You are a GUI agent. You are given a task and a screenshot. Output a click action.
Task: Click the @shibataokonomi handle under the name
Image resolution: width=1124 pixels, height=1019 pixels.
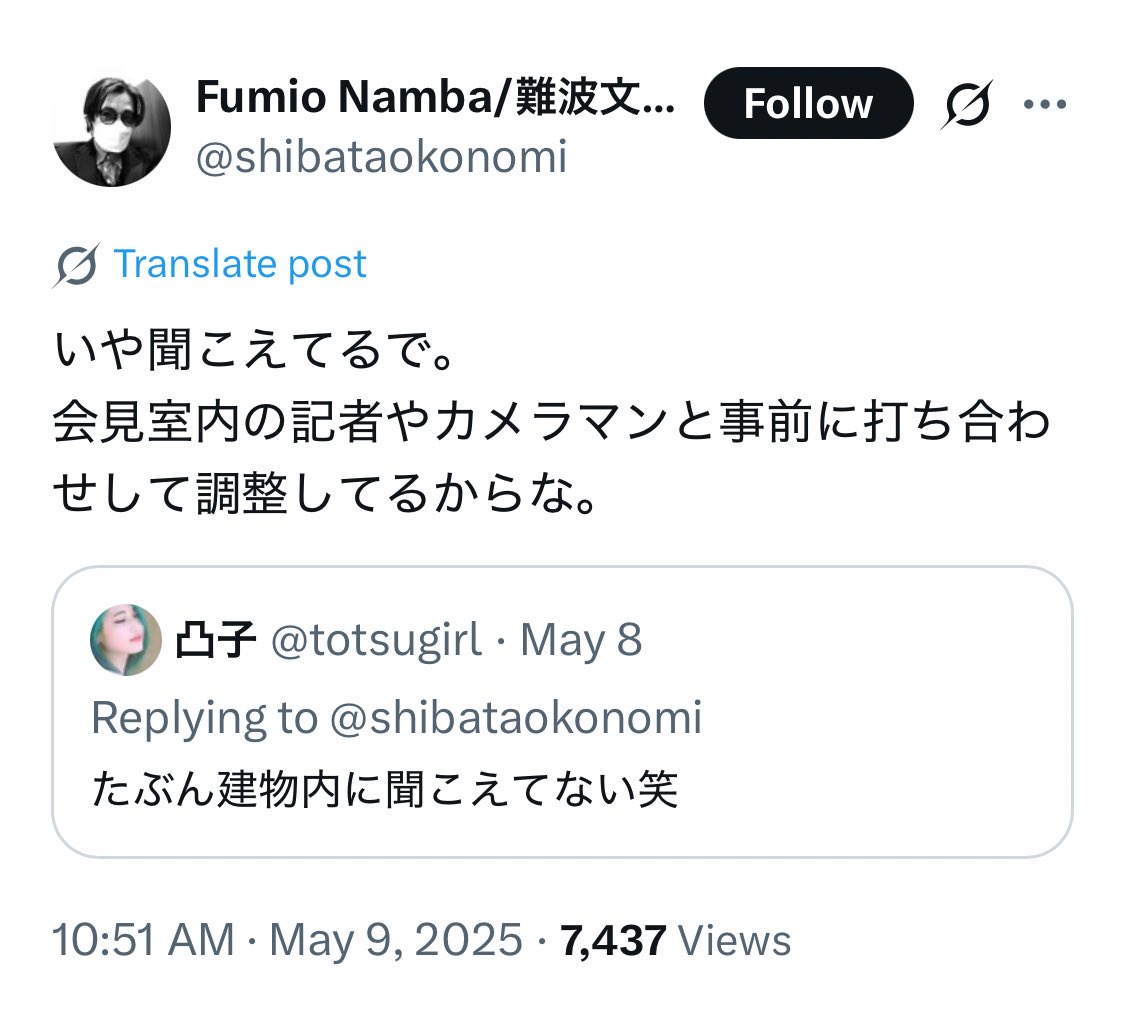pos(381,157)
